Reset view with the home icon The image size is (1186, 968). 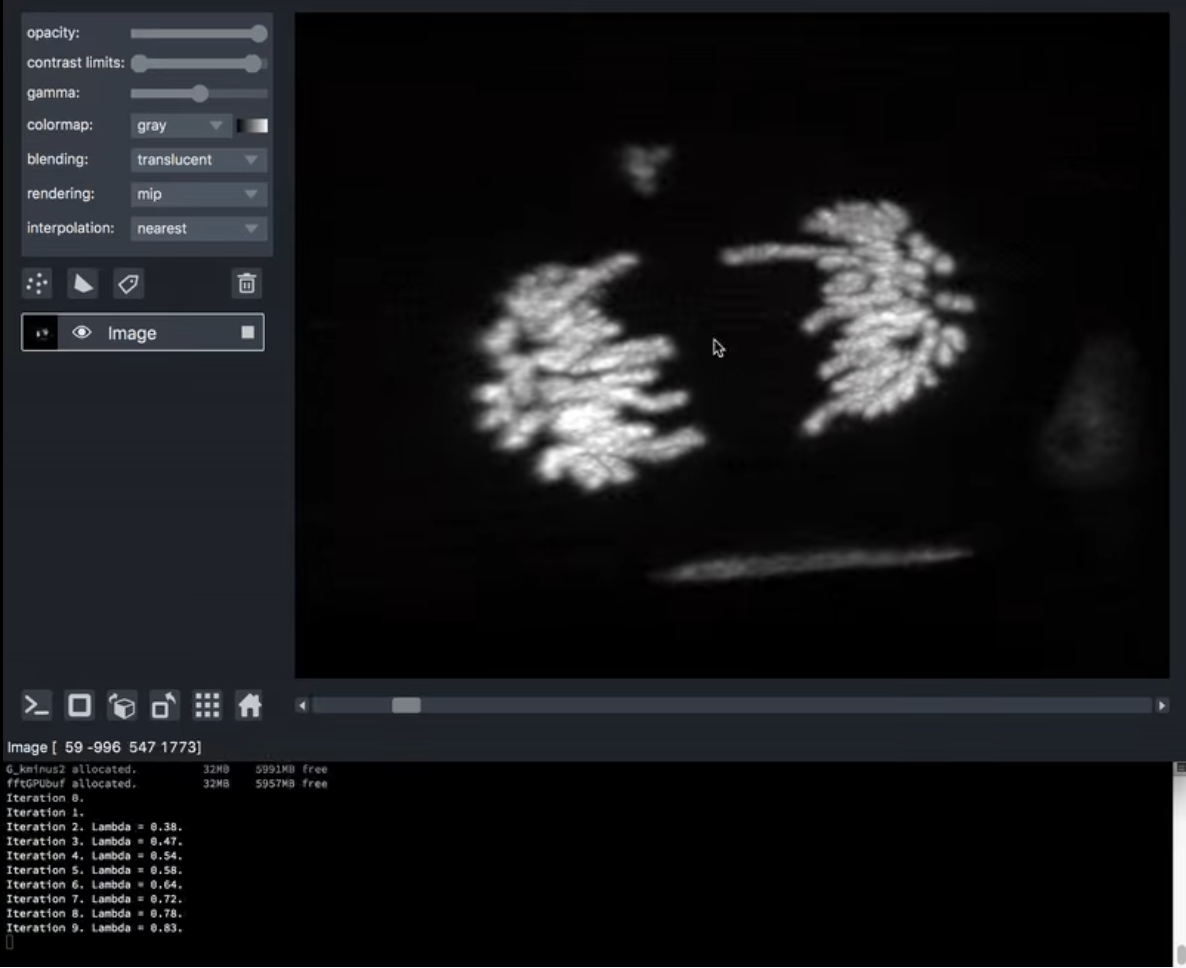pyautogui.click(x=249, y=707)
